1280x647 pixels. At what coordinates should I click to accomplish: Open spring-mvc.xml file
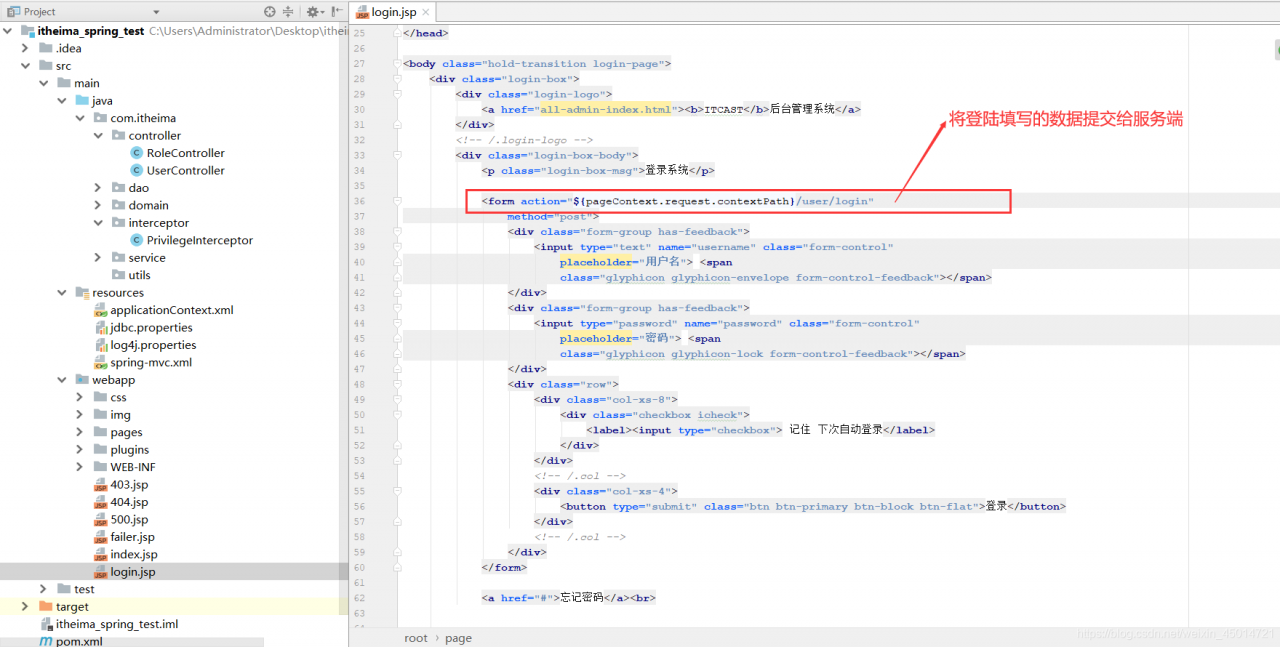tap(143, 363)
